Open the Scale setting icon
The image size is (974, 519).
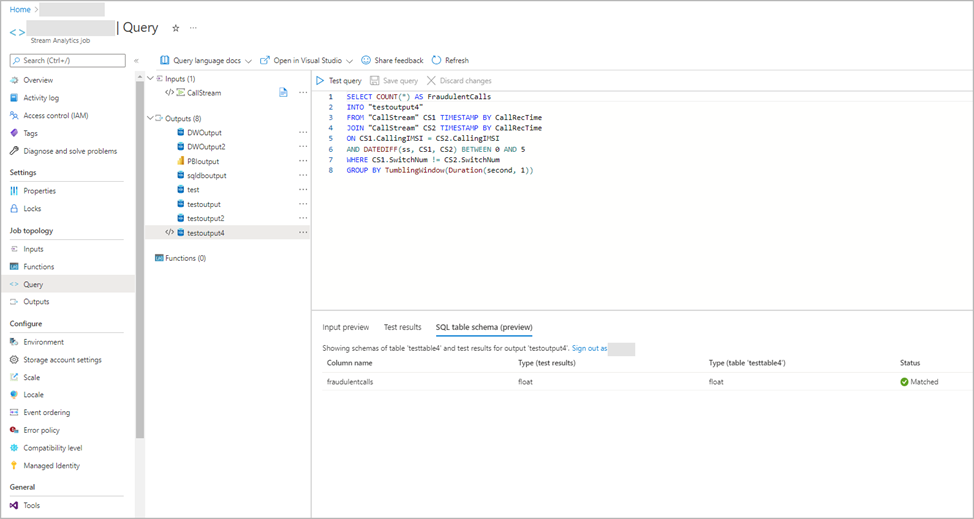click(14, 377)
